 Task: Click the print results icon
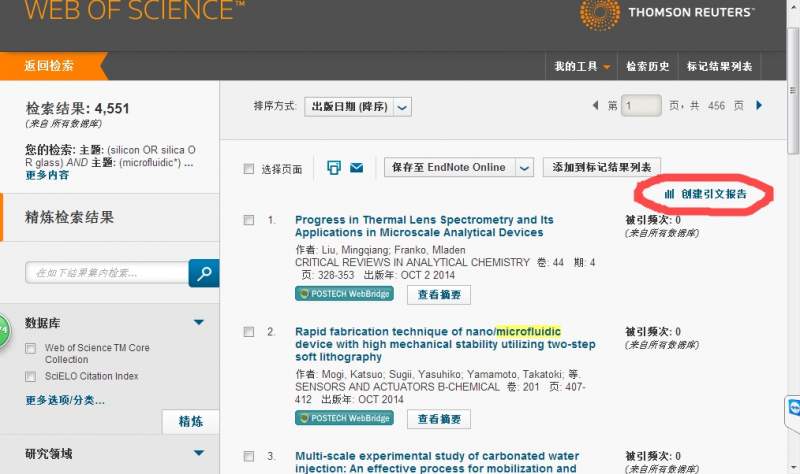point(334,167)
